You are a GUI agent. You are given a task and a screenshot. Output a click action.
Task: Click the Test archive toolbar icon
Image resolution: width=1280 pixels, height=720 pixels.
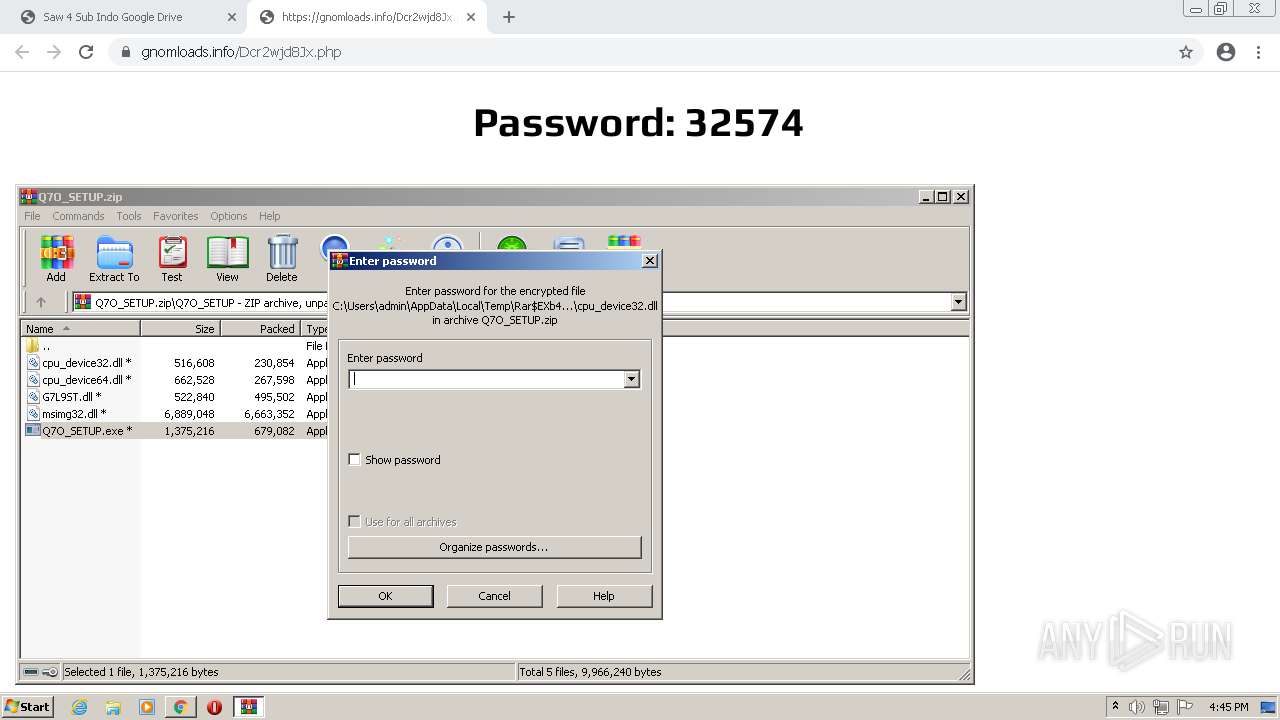[x=172, y=259]
